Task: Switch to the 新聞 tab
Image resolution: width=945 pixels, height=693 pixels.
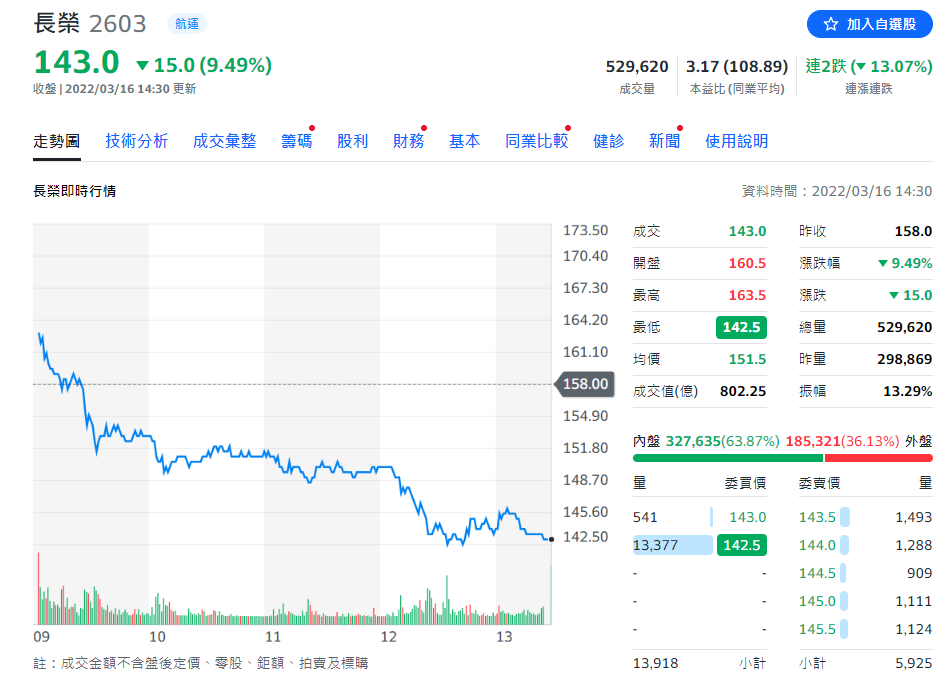Action: pos(664,141)
